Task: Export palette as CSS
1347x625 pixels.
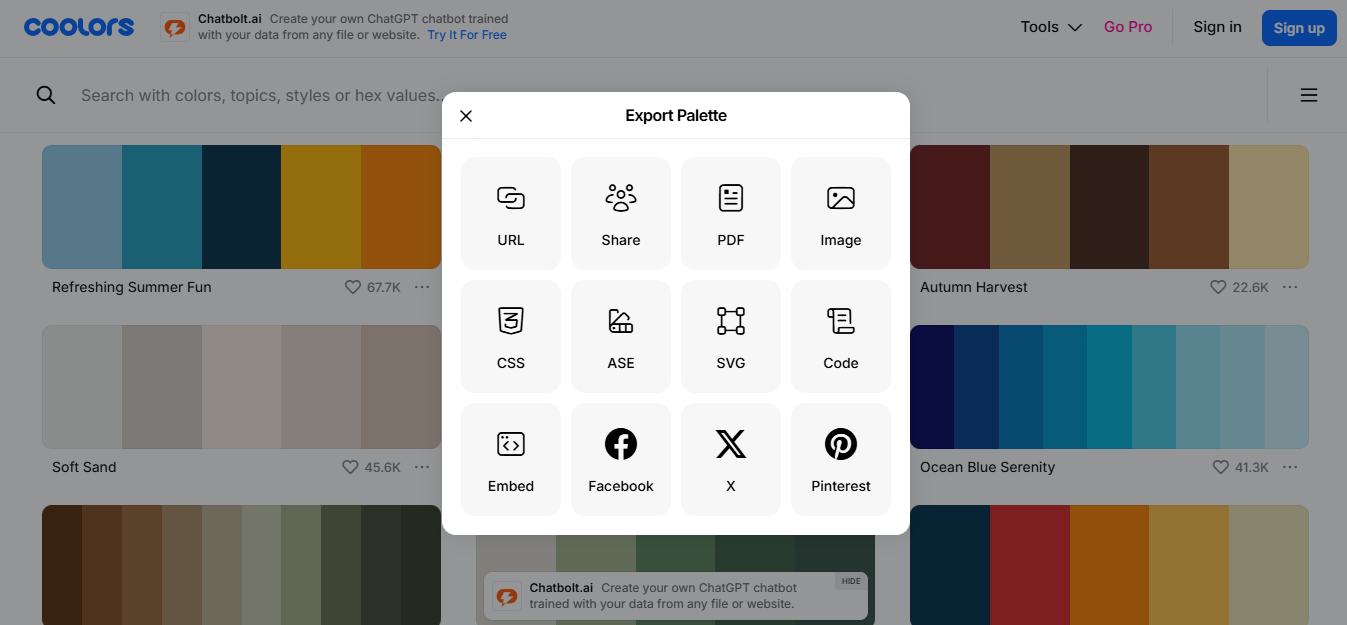Action: [x=511, y=336]
